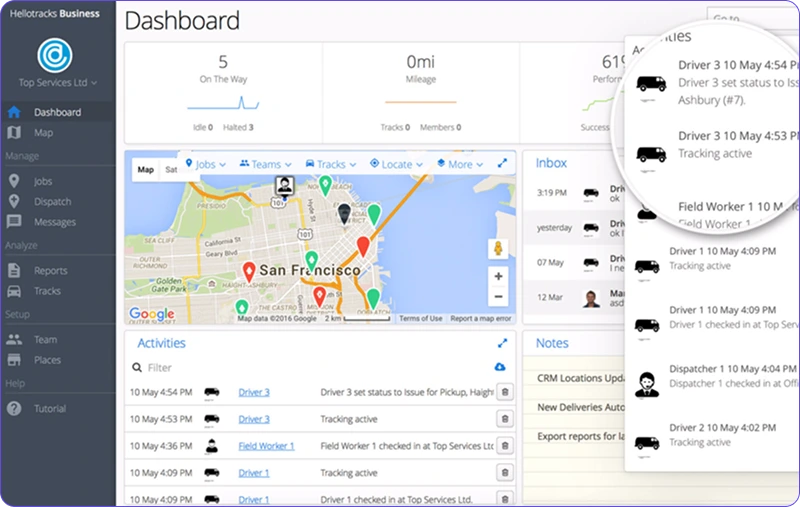Select the CRM Locations note
Image resolution: width=800 pixels, height=507 pixels.
click(580, 378)
